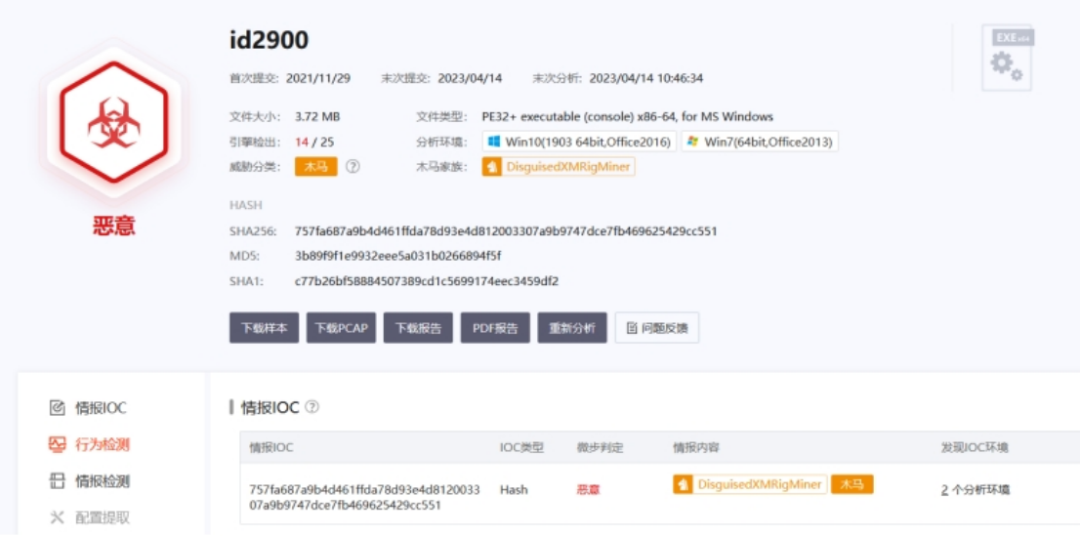Click the 微步判定 column header
This screenshot has width=1080, height=536.
tap(600, 448)
